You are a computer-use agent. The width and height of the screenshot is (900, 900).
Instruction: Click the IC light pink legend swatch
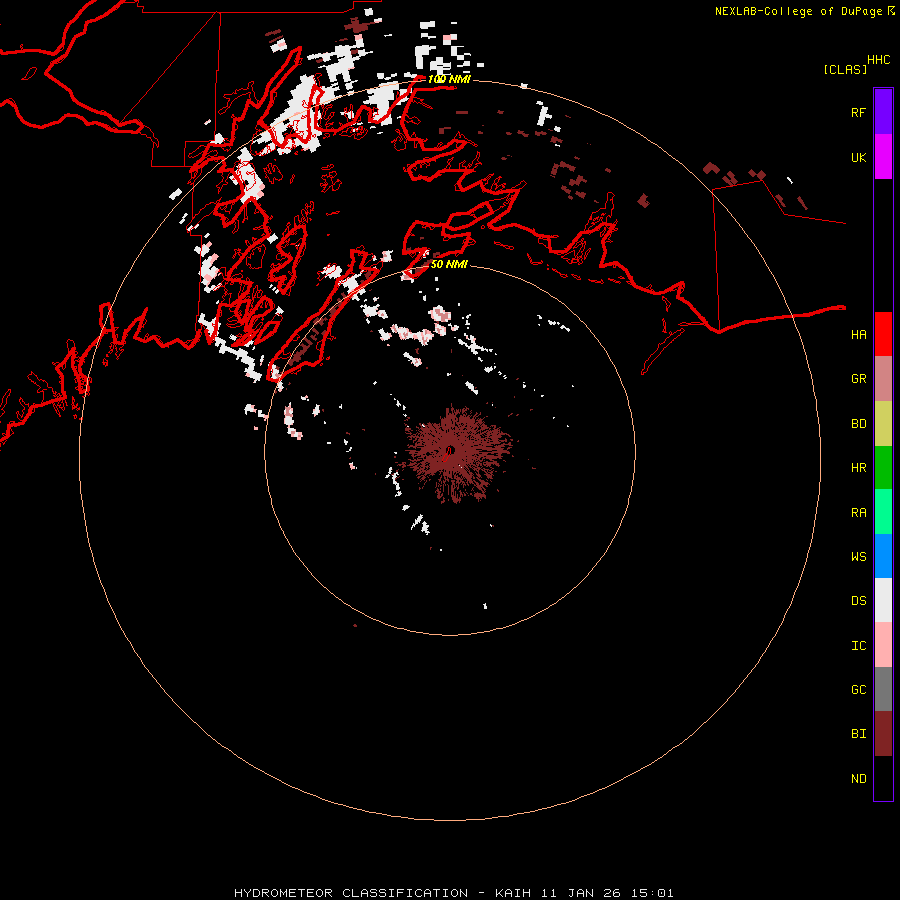(x=883, y=645)
